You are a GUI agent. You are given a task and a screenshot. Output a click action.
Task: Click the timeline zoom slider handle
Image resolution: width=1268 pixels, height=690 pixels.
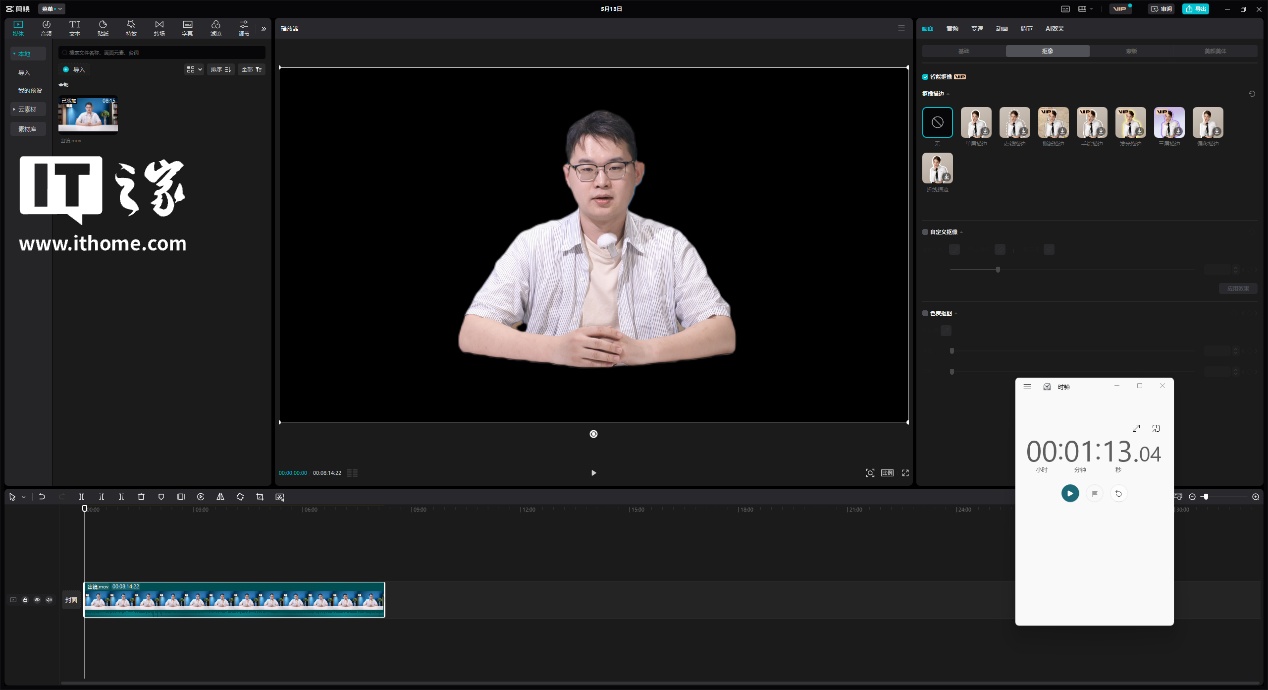[1206, 497]
